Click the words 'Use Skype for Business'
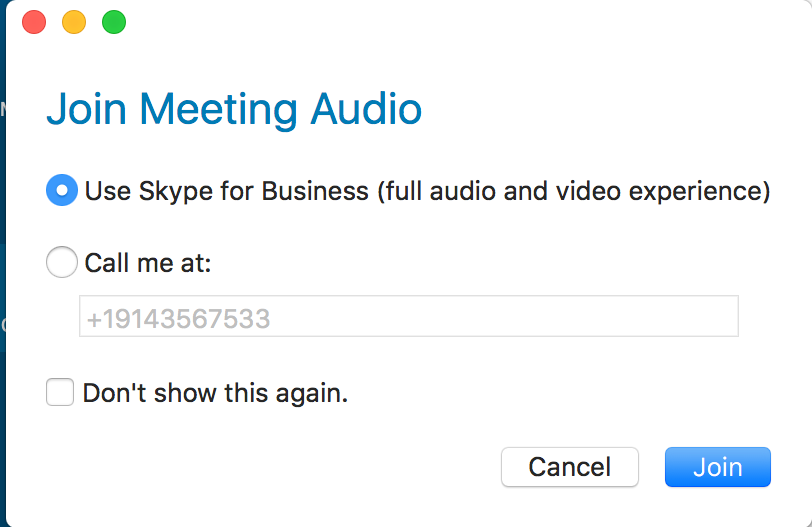812x527 pixels. pyautogui.click(x=226, y=190)
